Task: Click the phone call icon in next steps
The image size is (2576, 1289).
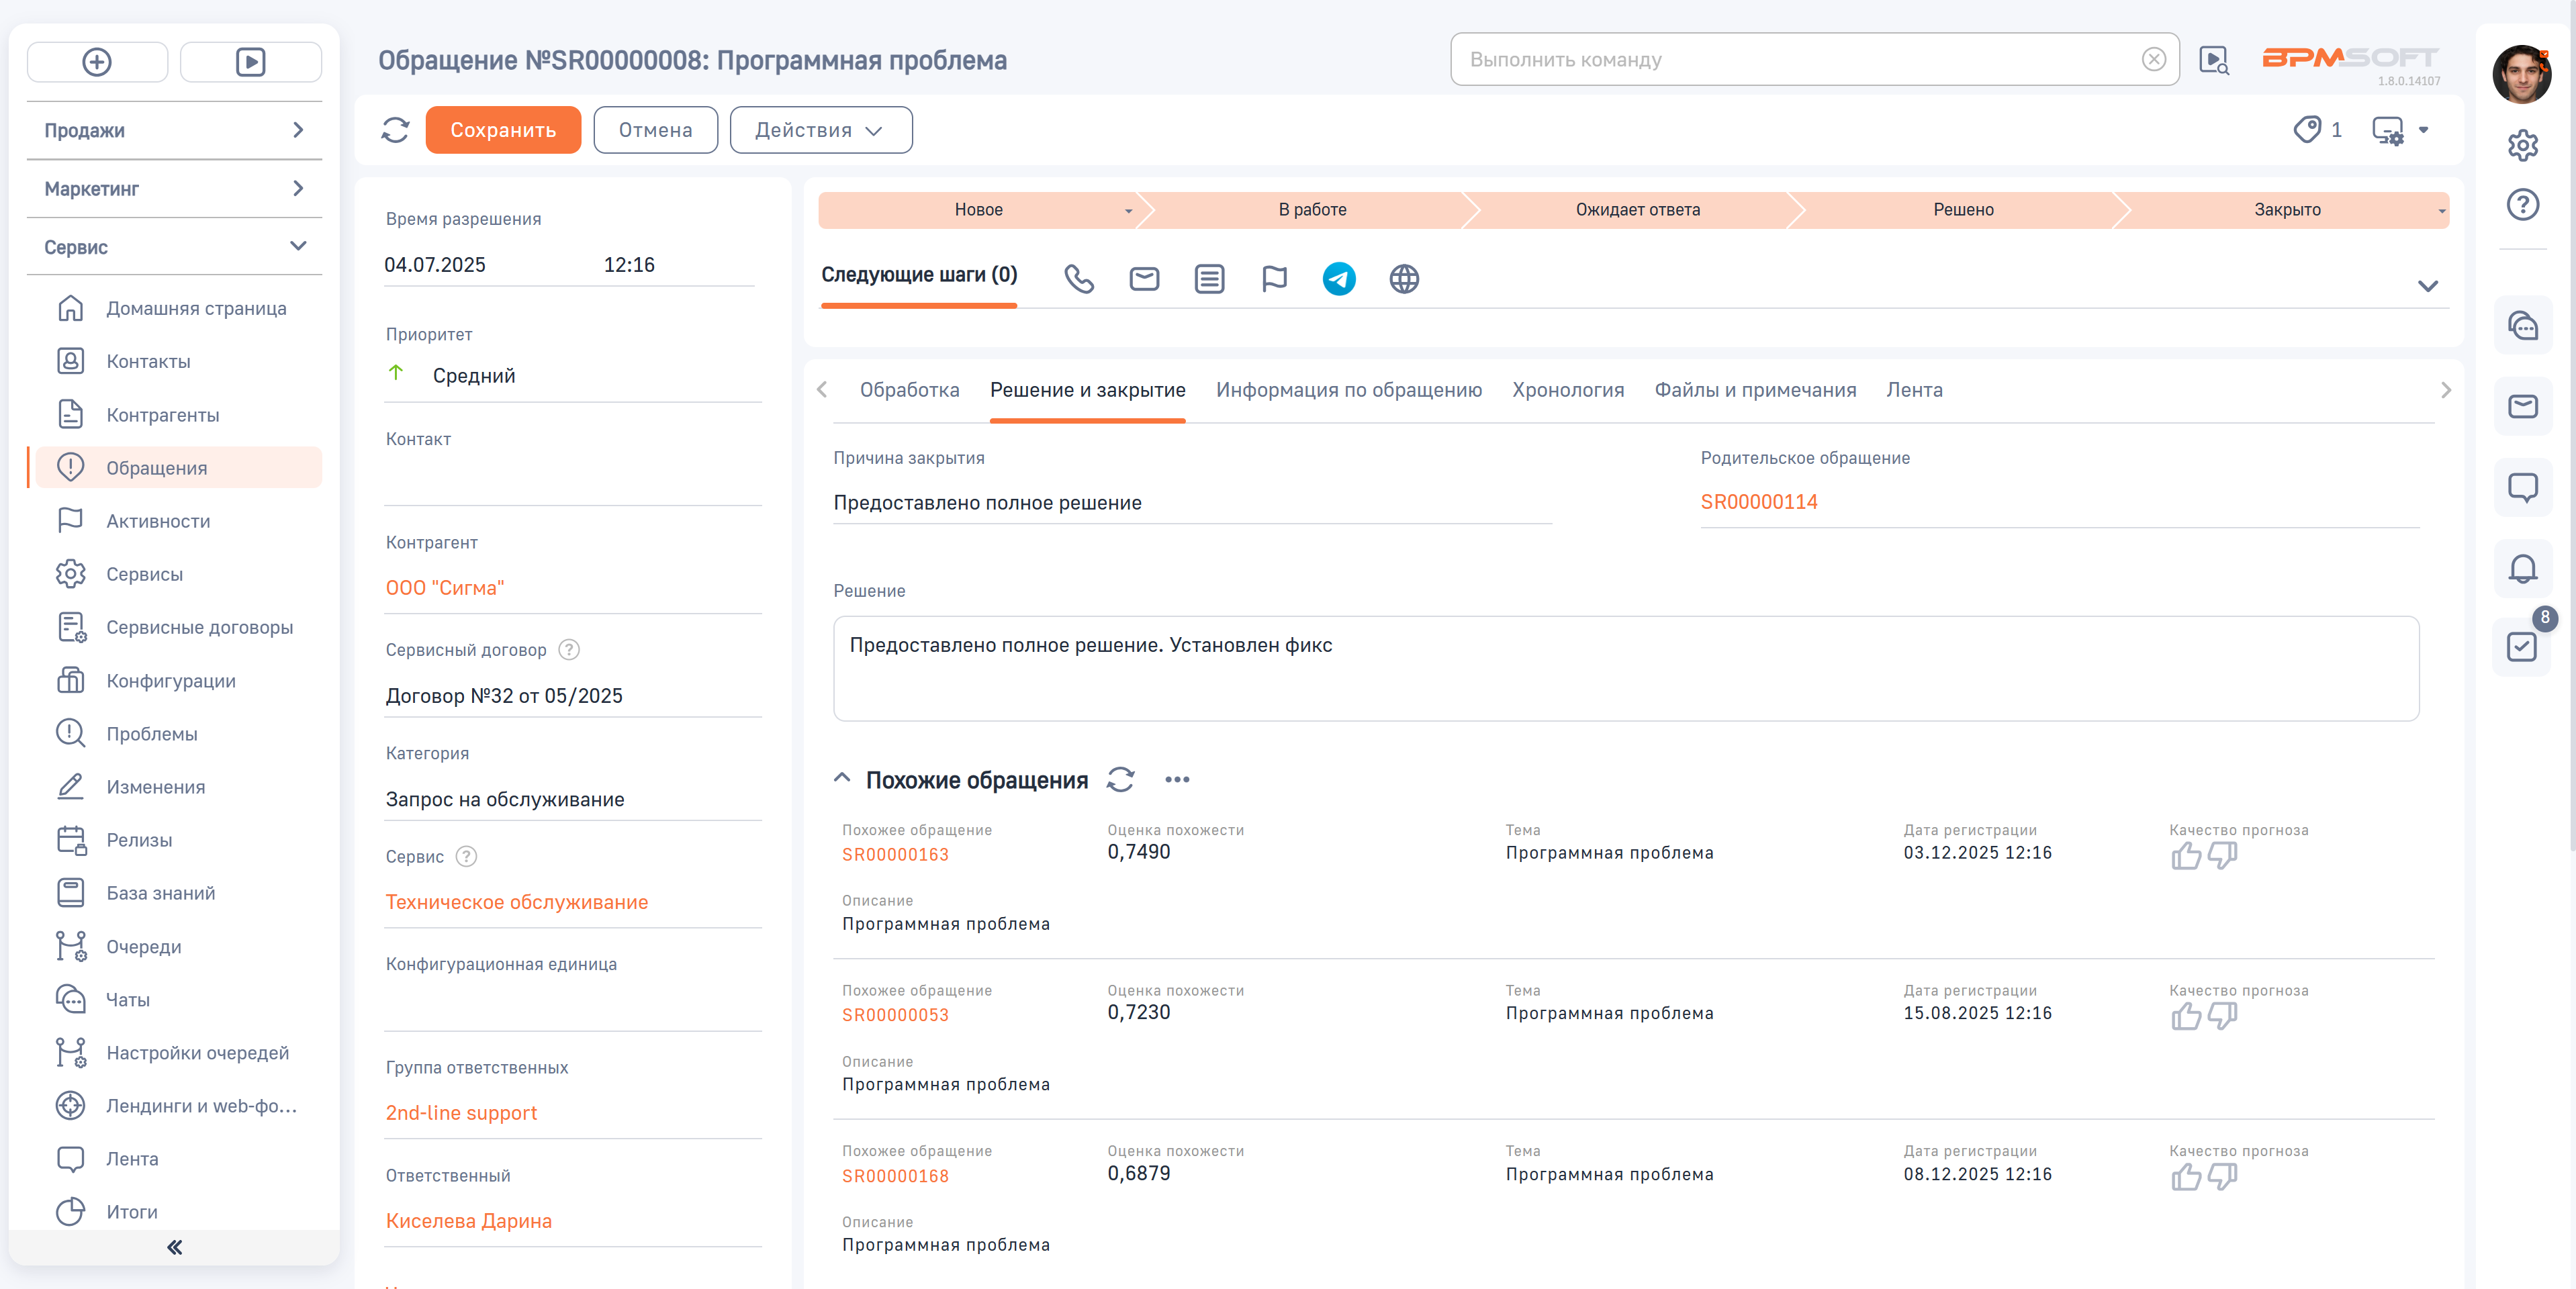Action: 1079,278
